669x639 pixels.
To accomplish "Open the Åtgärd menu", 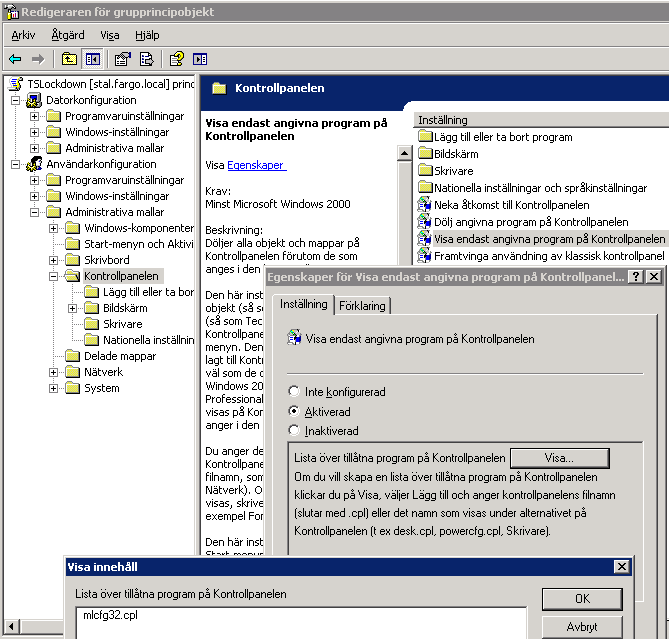I will coord(68,35).
